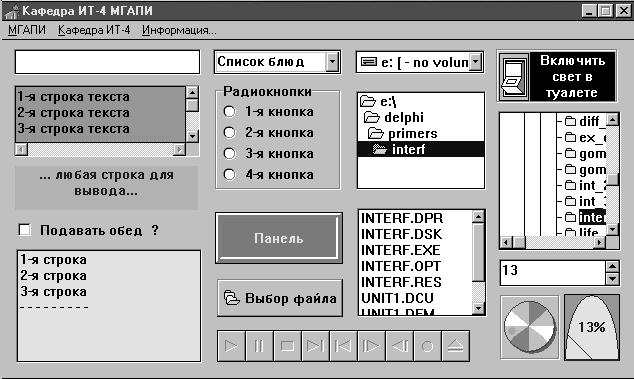Click the "Панель" button
Viewport: 634px width, 379px height.
(279, 238)
